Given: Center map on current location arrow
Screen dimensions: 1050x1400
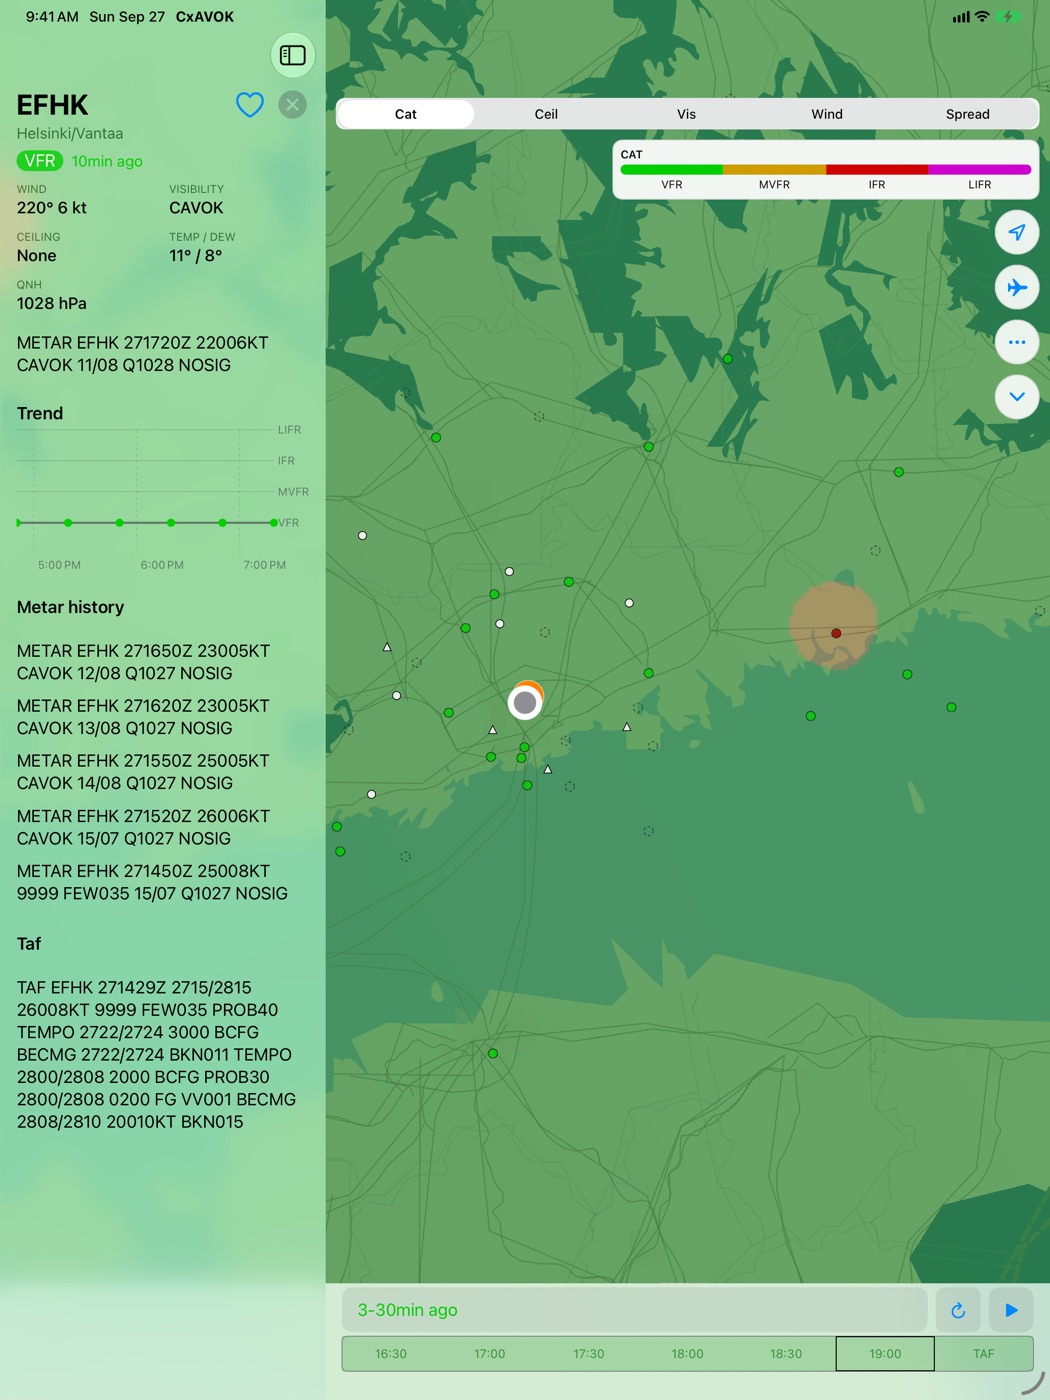Looking at the screenshot, I should (1017, 232).
